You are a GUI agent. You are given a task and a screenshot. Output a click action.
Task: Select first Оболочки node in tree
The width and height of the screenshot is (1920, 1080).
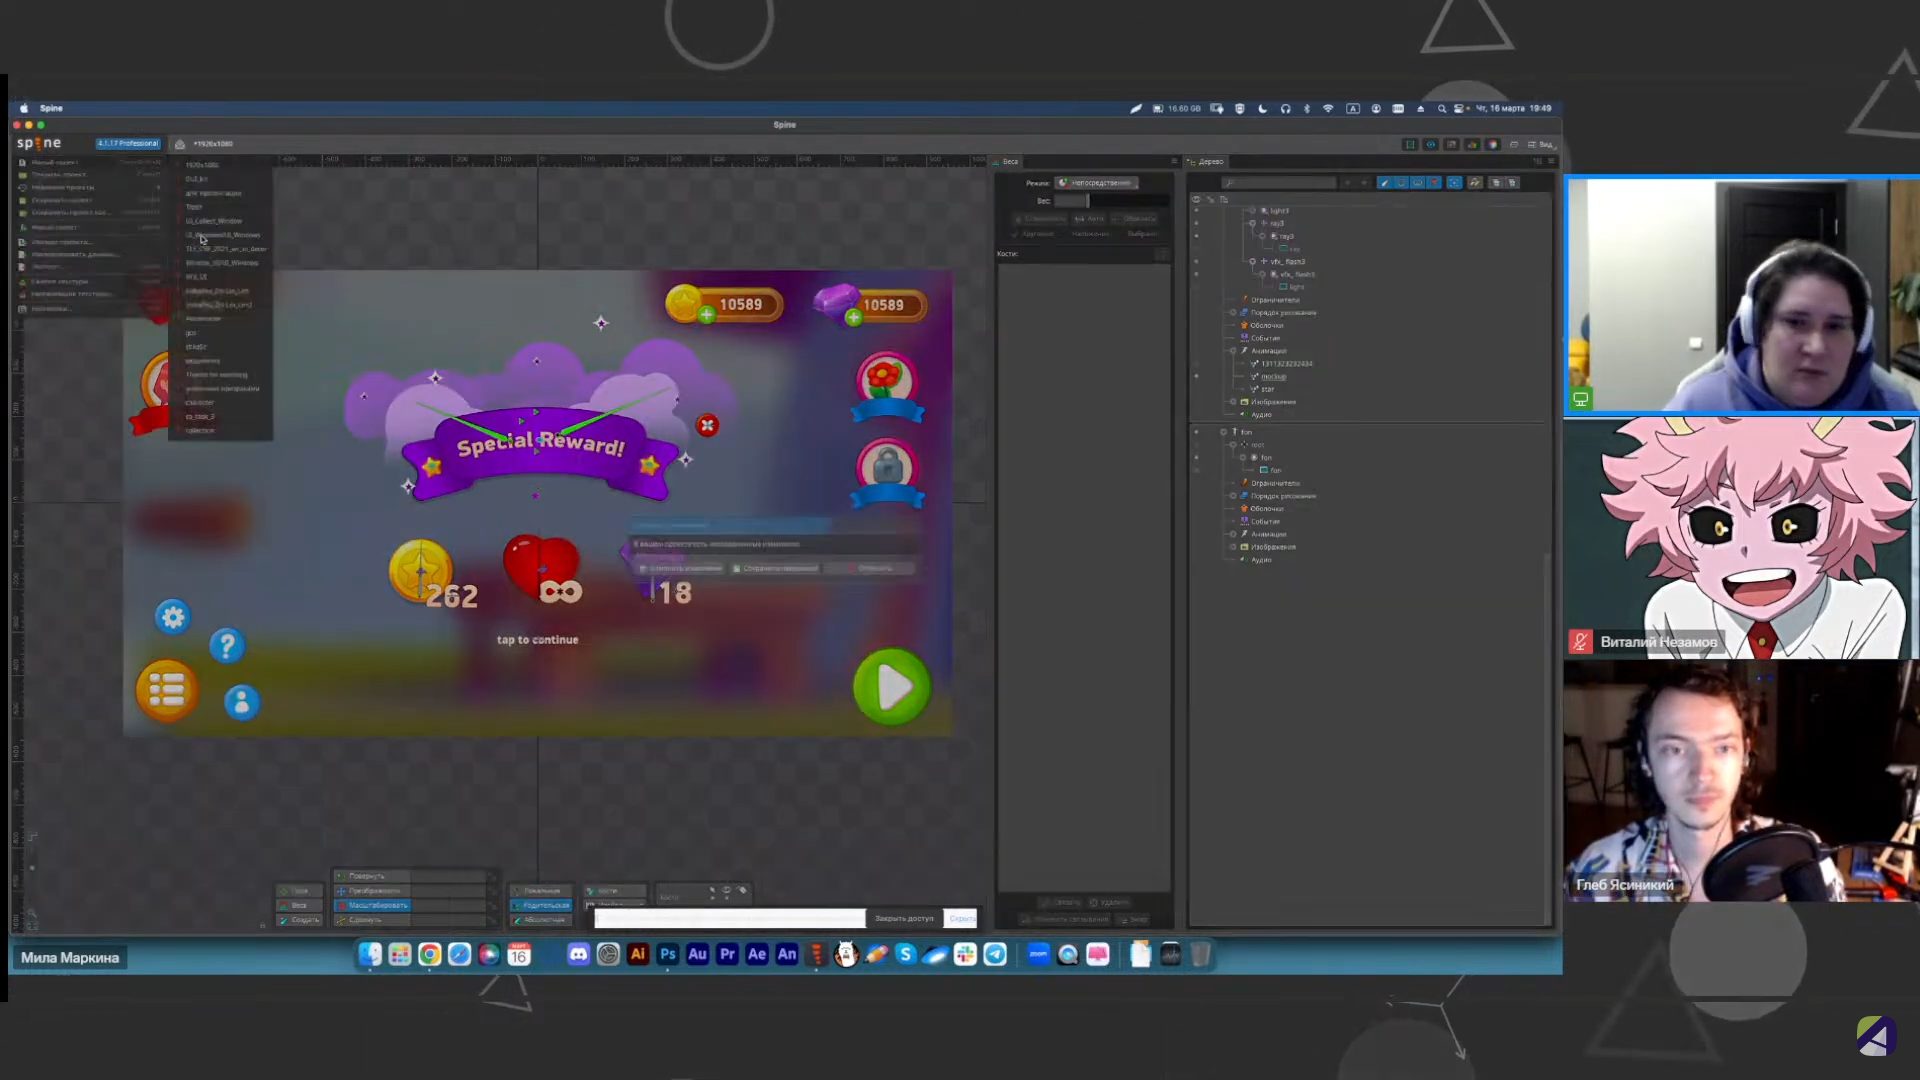click(x=1267, y=325)
